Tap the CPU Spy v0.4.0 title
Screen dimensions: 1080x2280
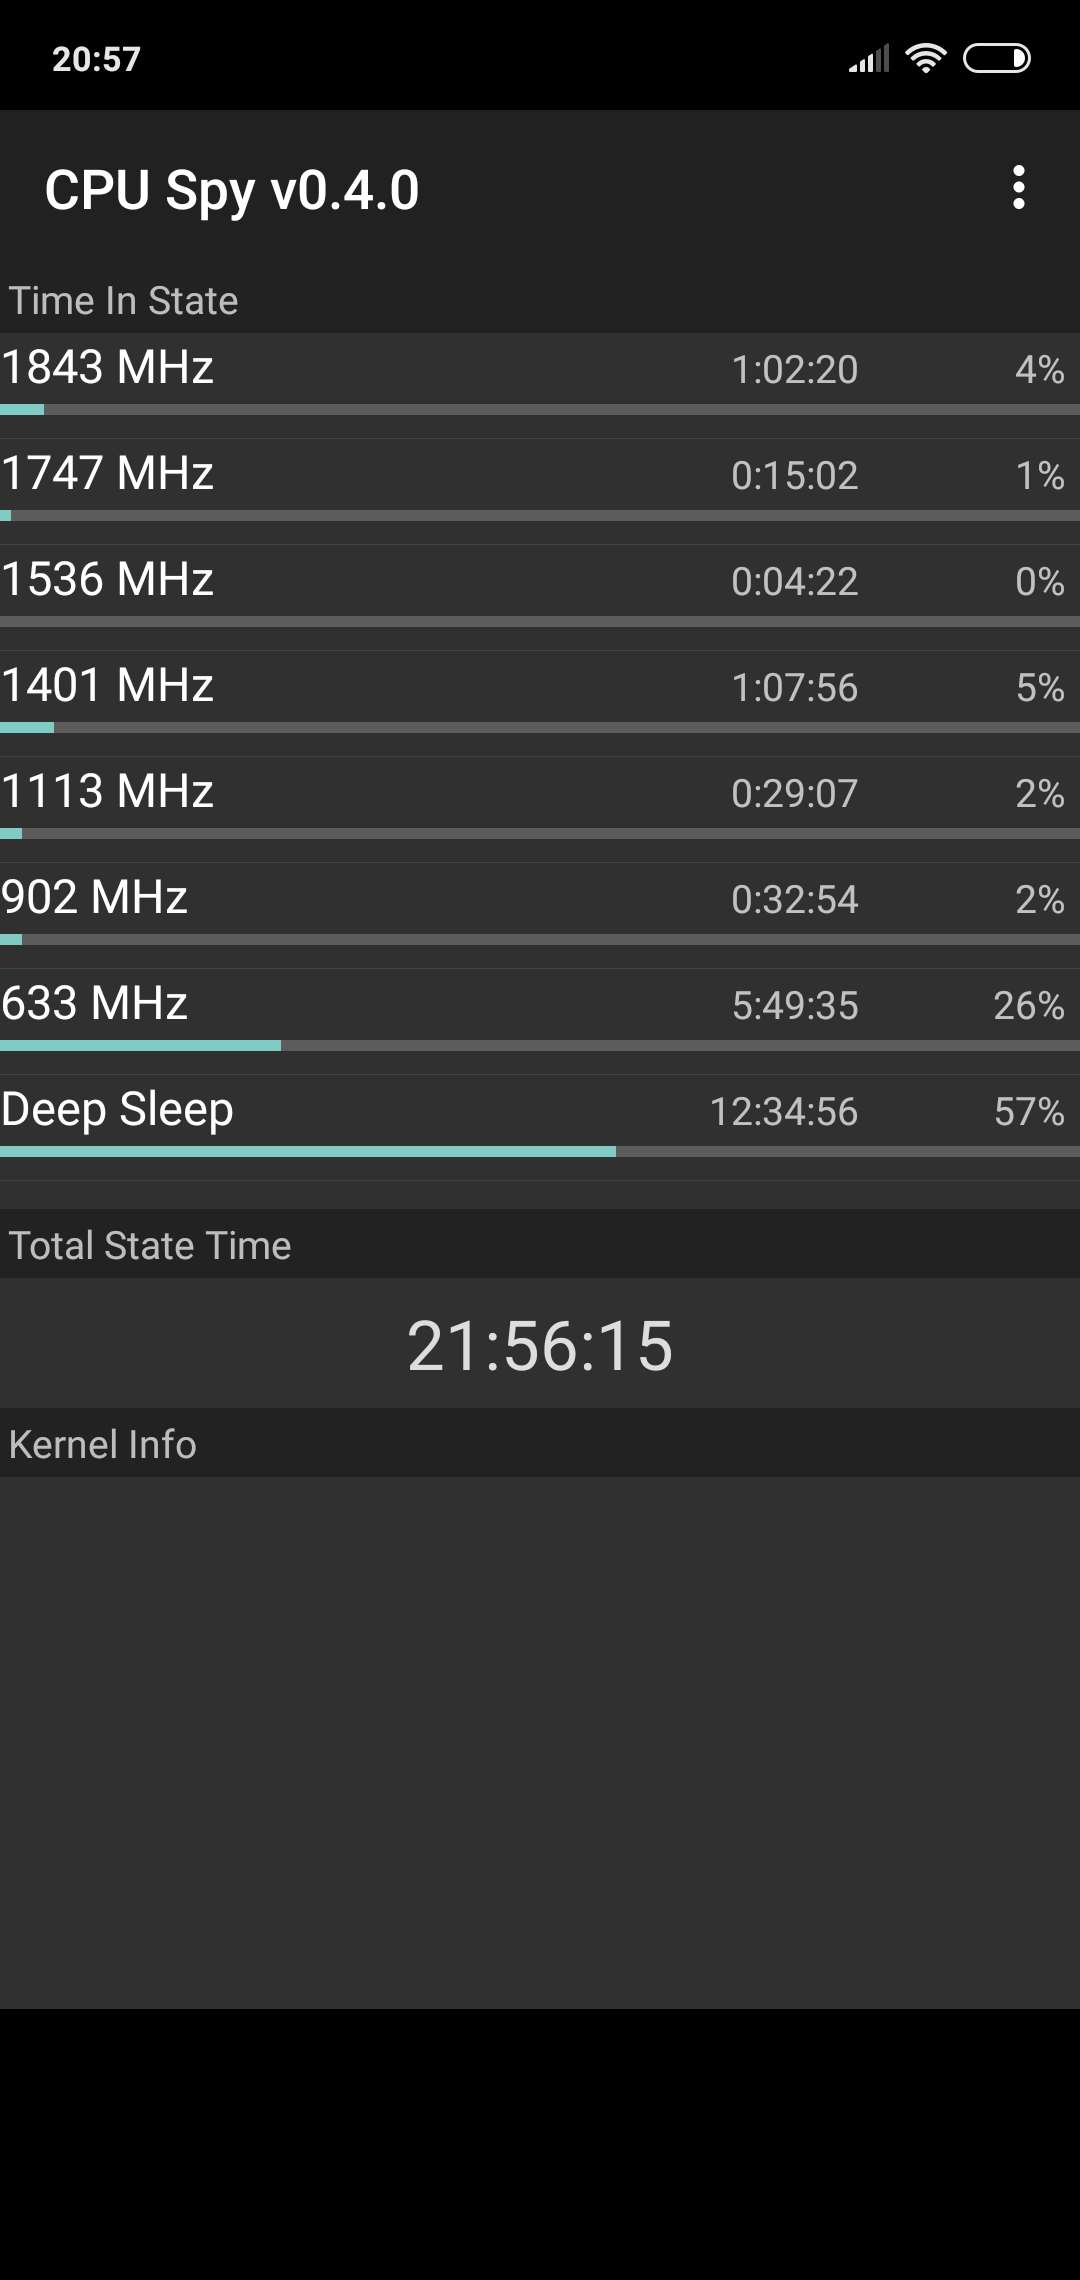tap(232, 190)
